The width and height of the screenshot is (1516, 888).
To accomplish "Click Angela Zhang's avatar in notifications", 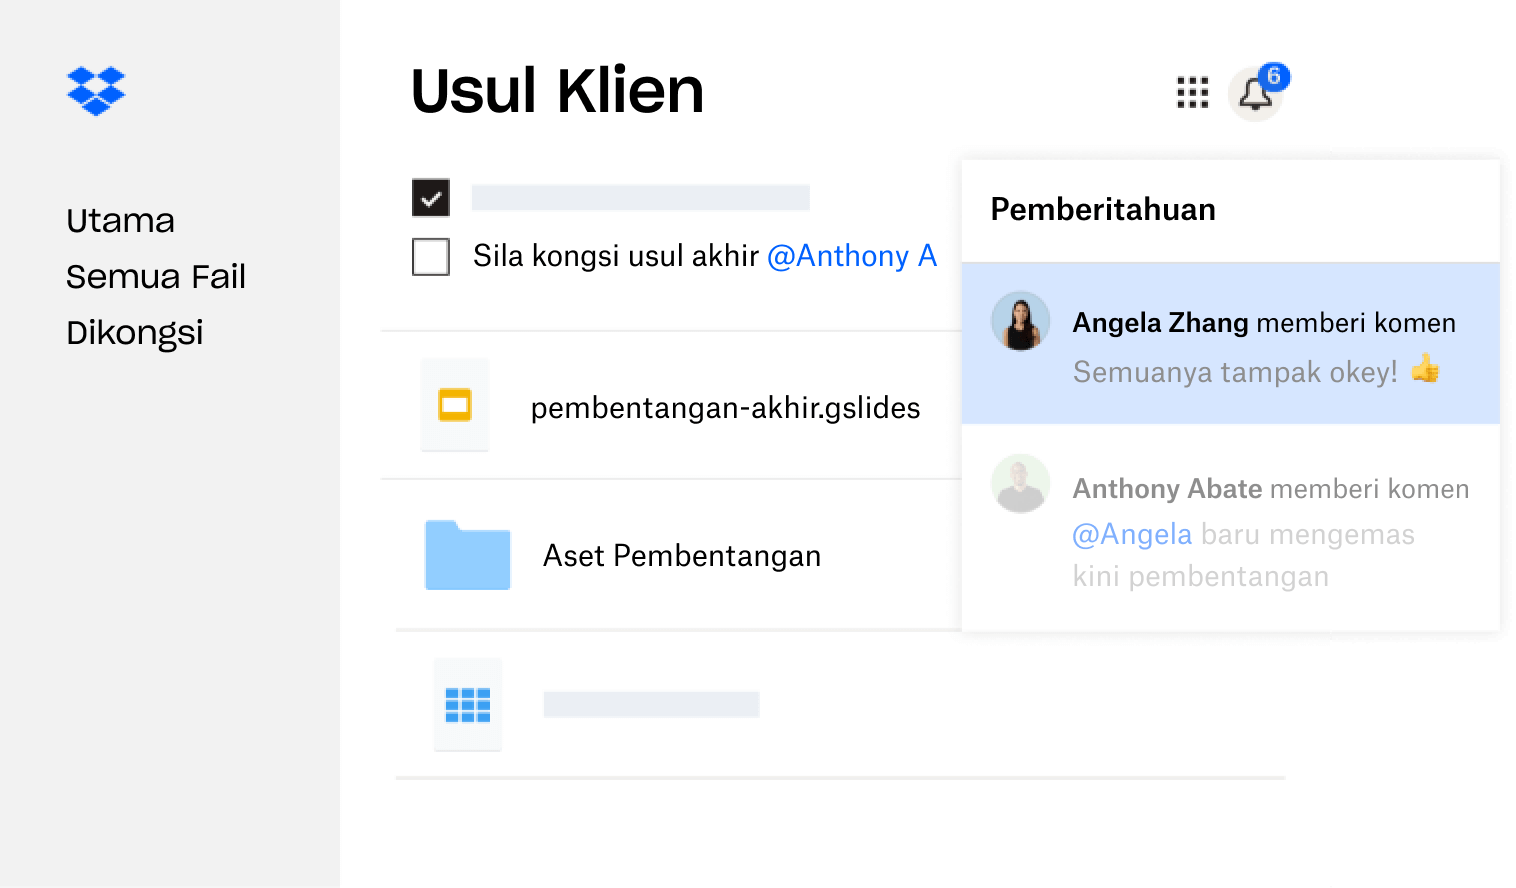I will [x=1020, y=321].
